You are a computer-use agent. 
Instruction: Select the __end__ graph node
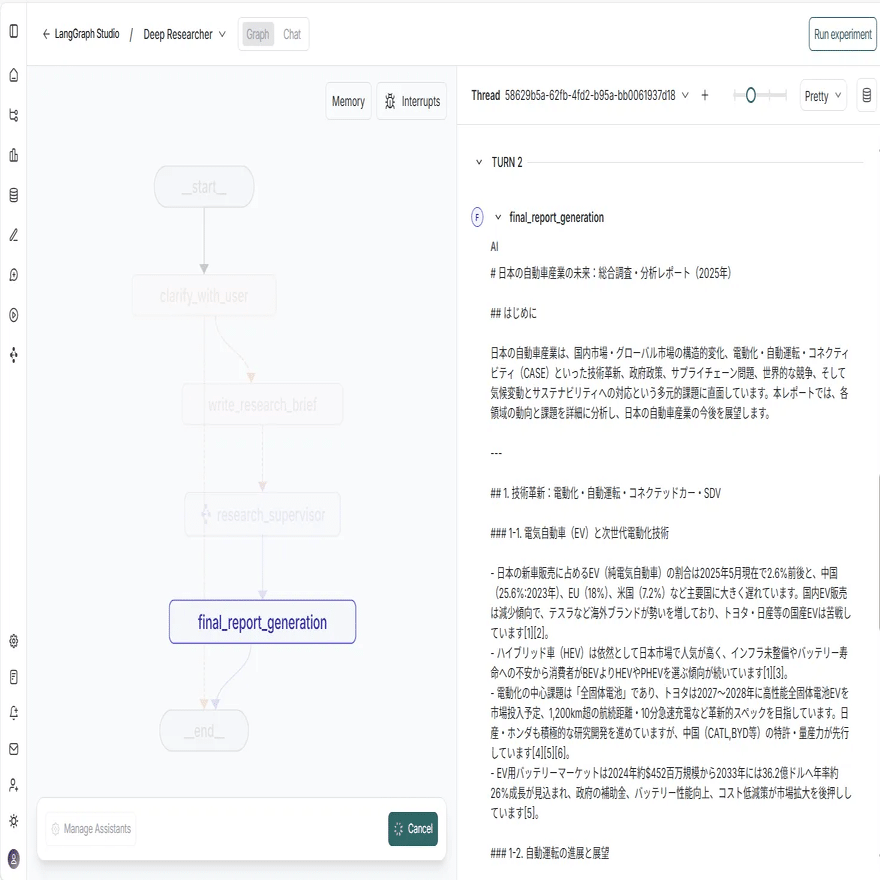(204, 731)
